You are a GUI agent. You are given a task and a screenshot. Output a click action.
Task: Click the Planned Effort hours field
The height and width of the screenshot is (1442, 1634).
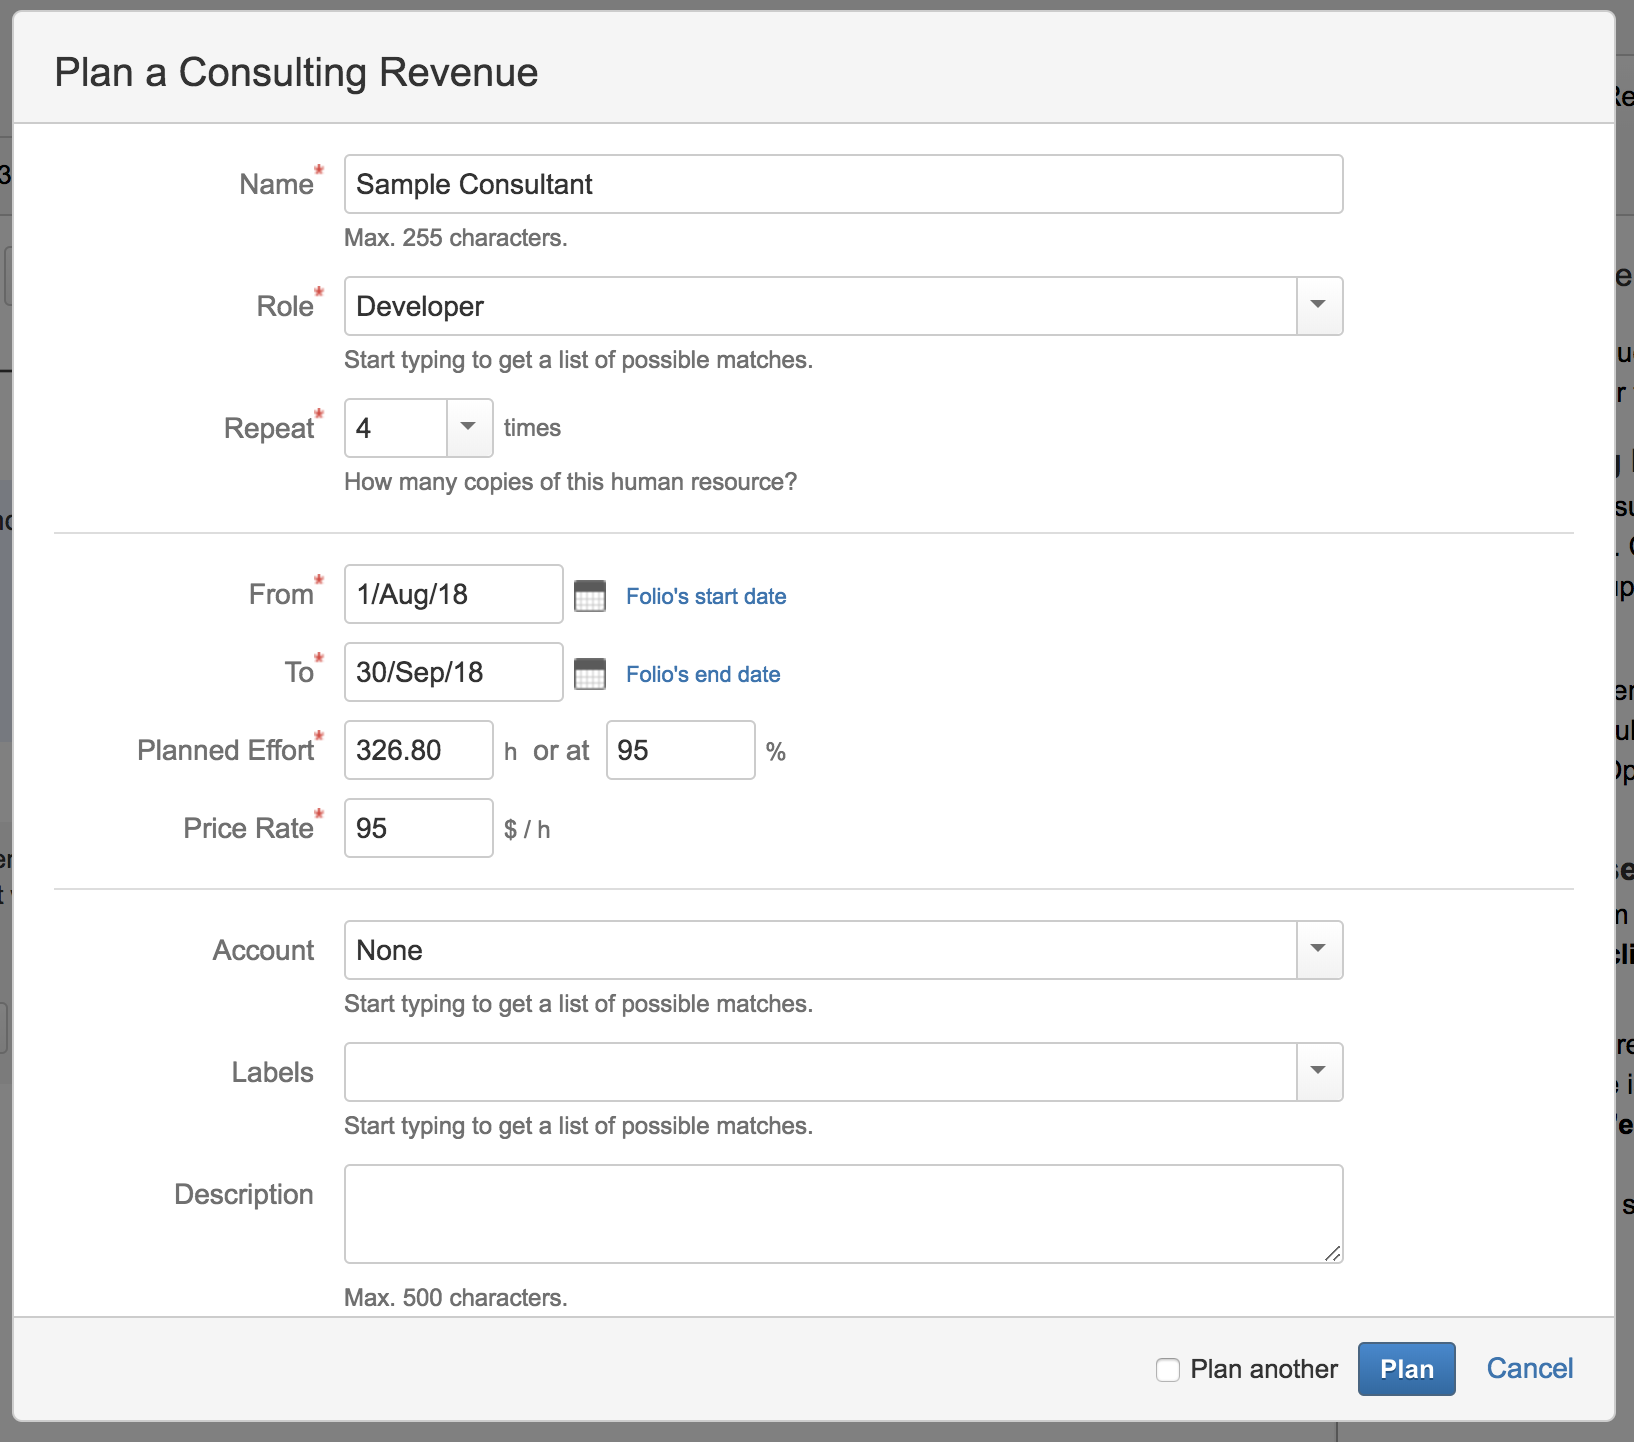click(418, 750)
